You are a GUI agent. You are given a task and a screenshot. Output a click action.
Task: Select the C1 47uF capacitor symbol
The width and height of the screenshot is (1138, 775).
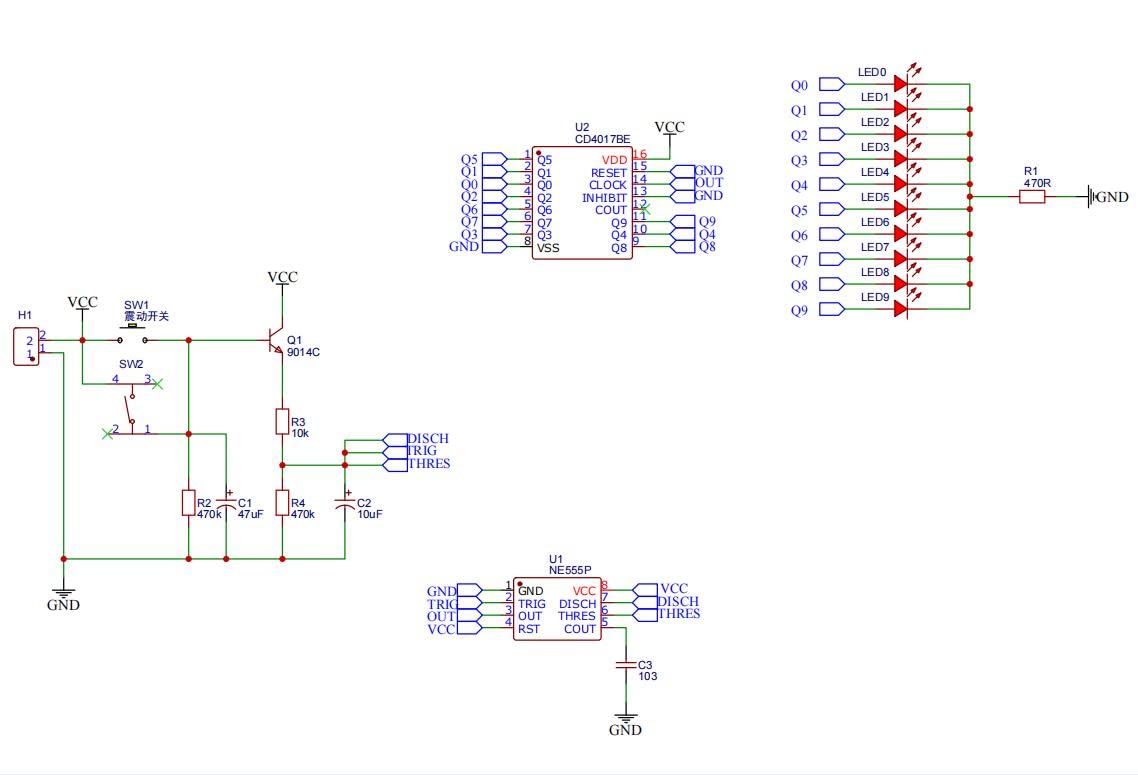[227, 506]
